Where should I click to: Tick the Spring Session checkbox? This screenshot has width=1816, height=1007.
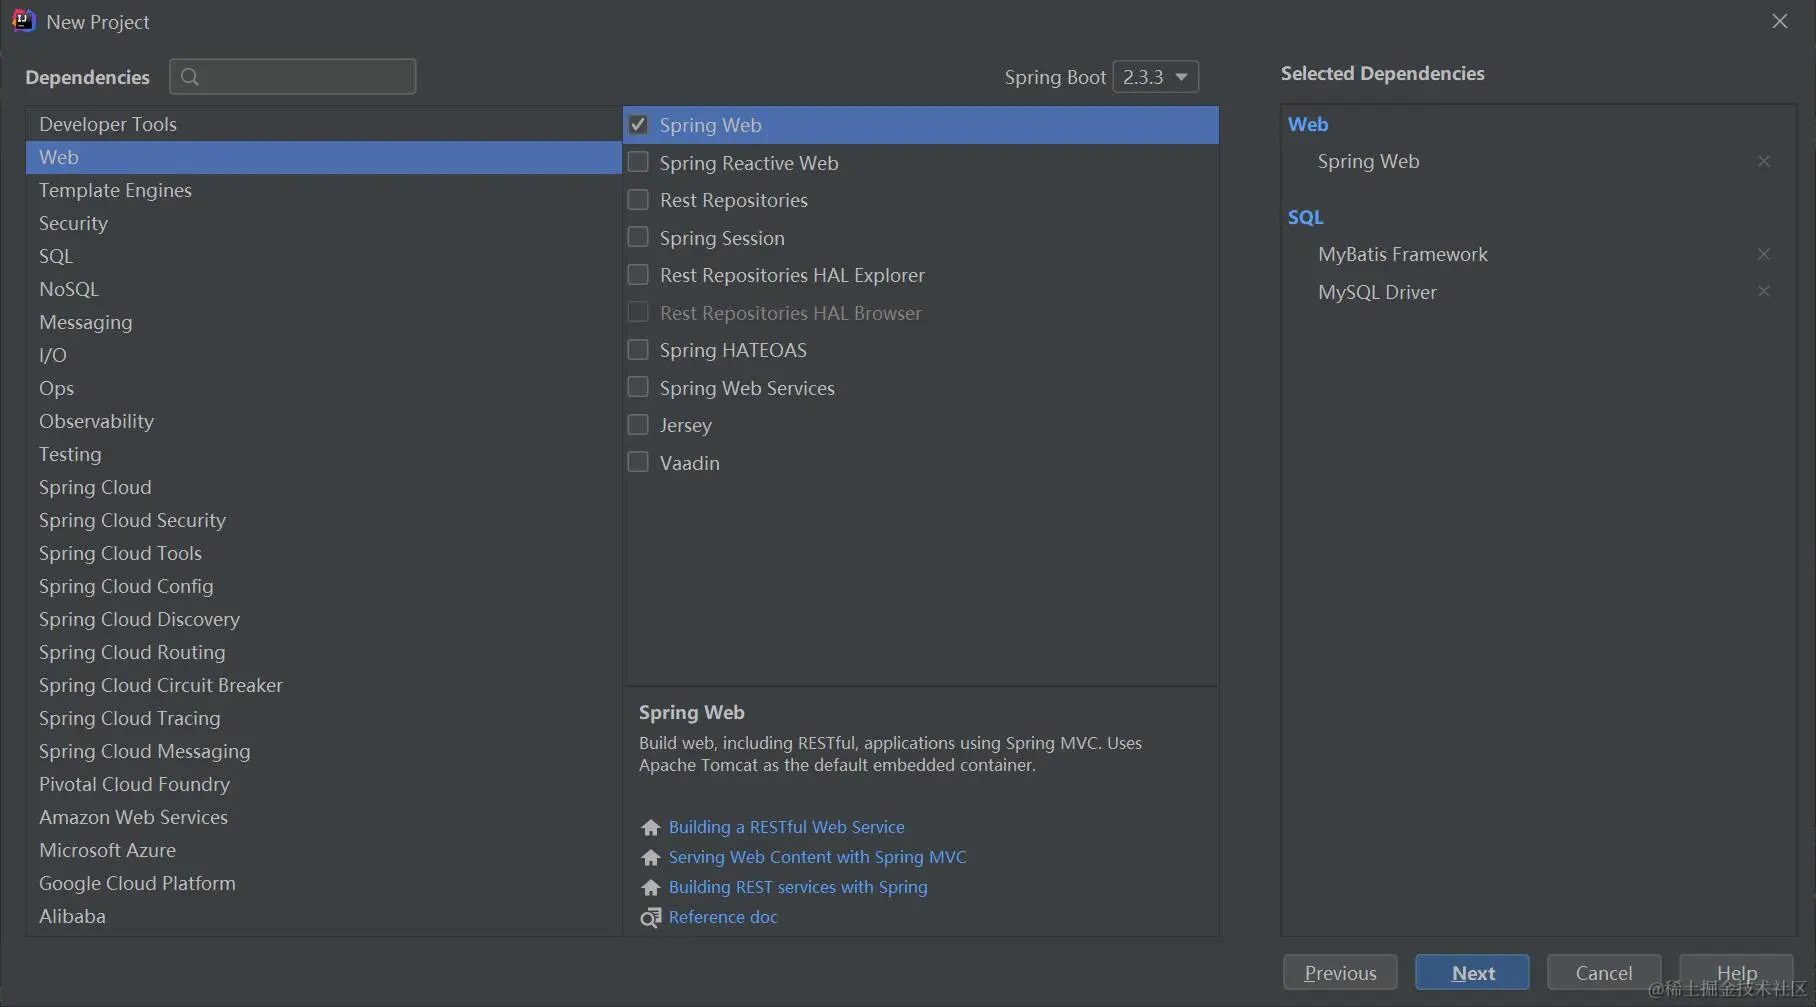click(638, 237)
